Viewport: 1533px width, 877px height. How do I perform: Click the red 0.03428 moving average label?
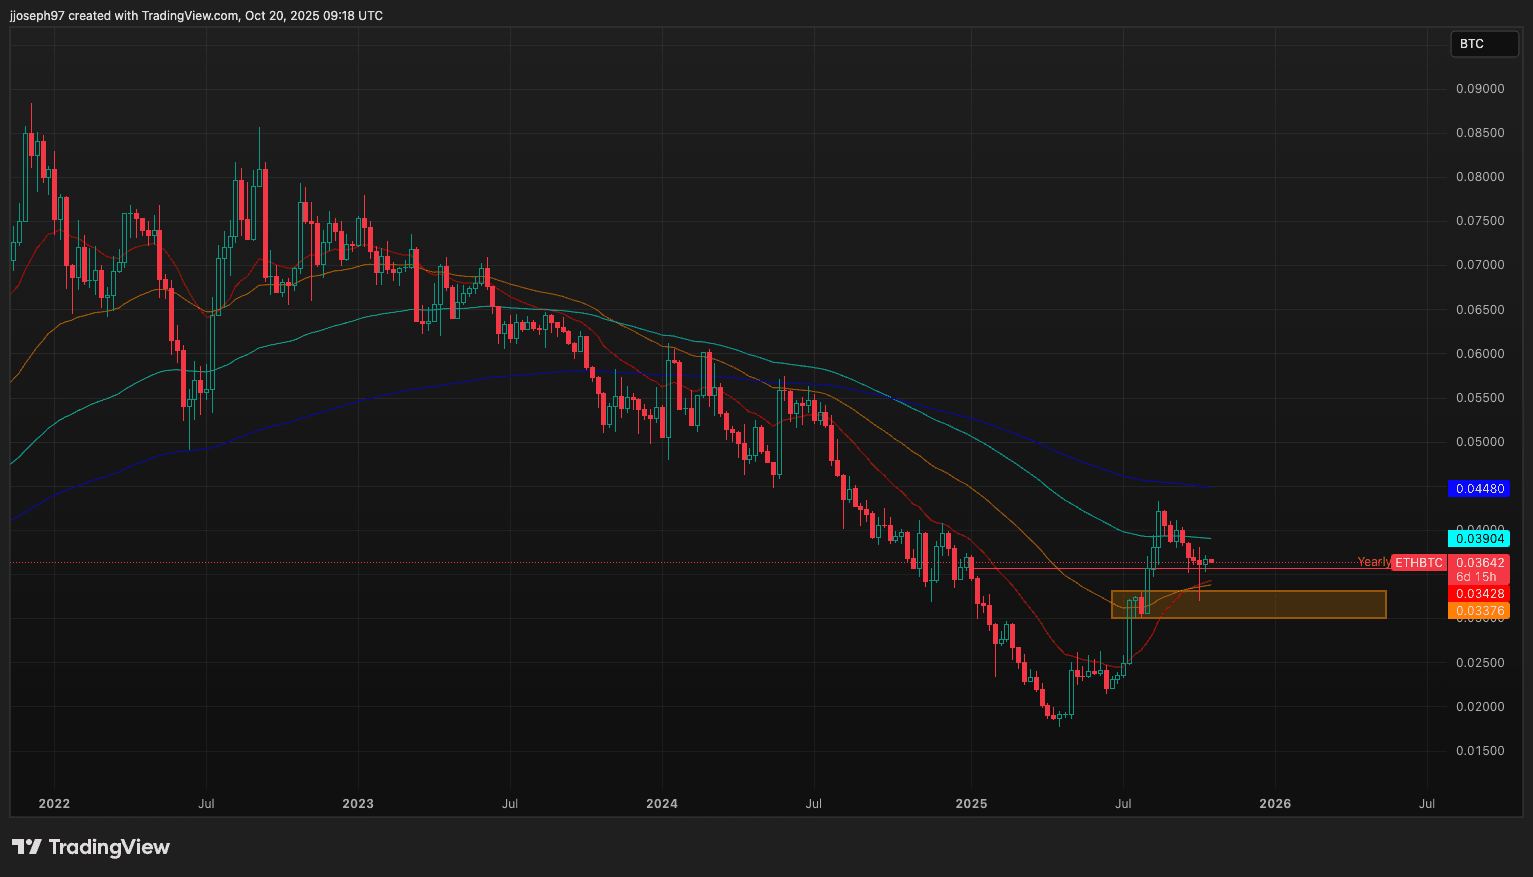(x=1478, y=594)
